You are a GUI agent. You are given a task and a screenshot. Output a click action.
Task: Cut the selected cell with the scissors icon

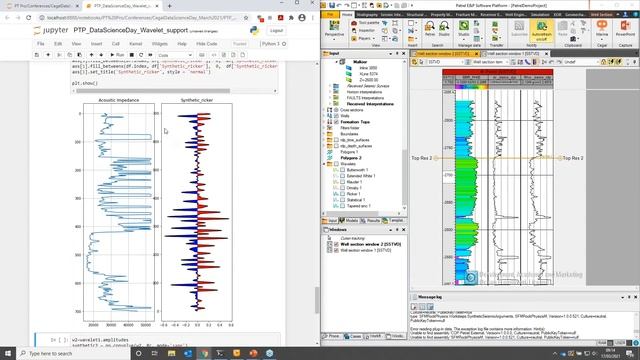click(x=60, y=55)
